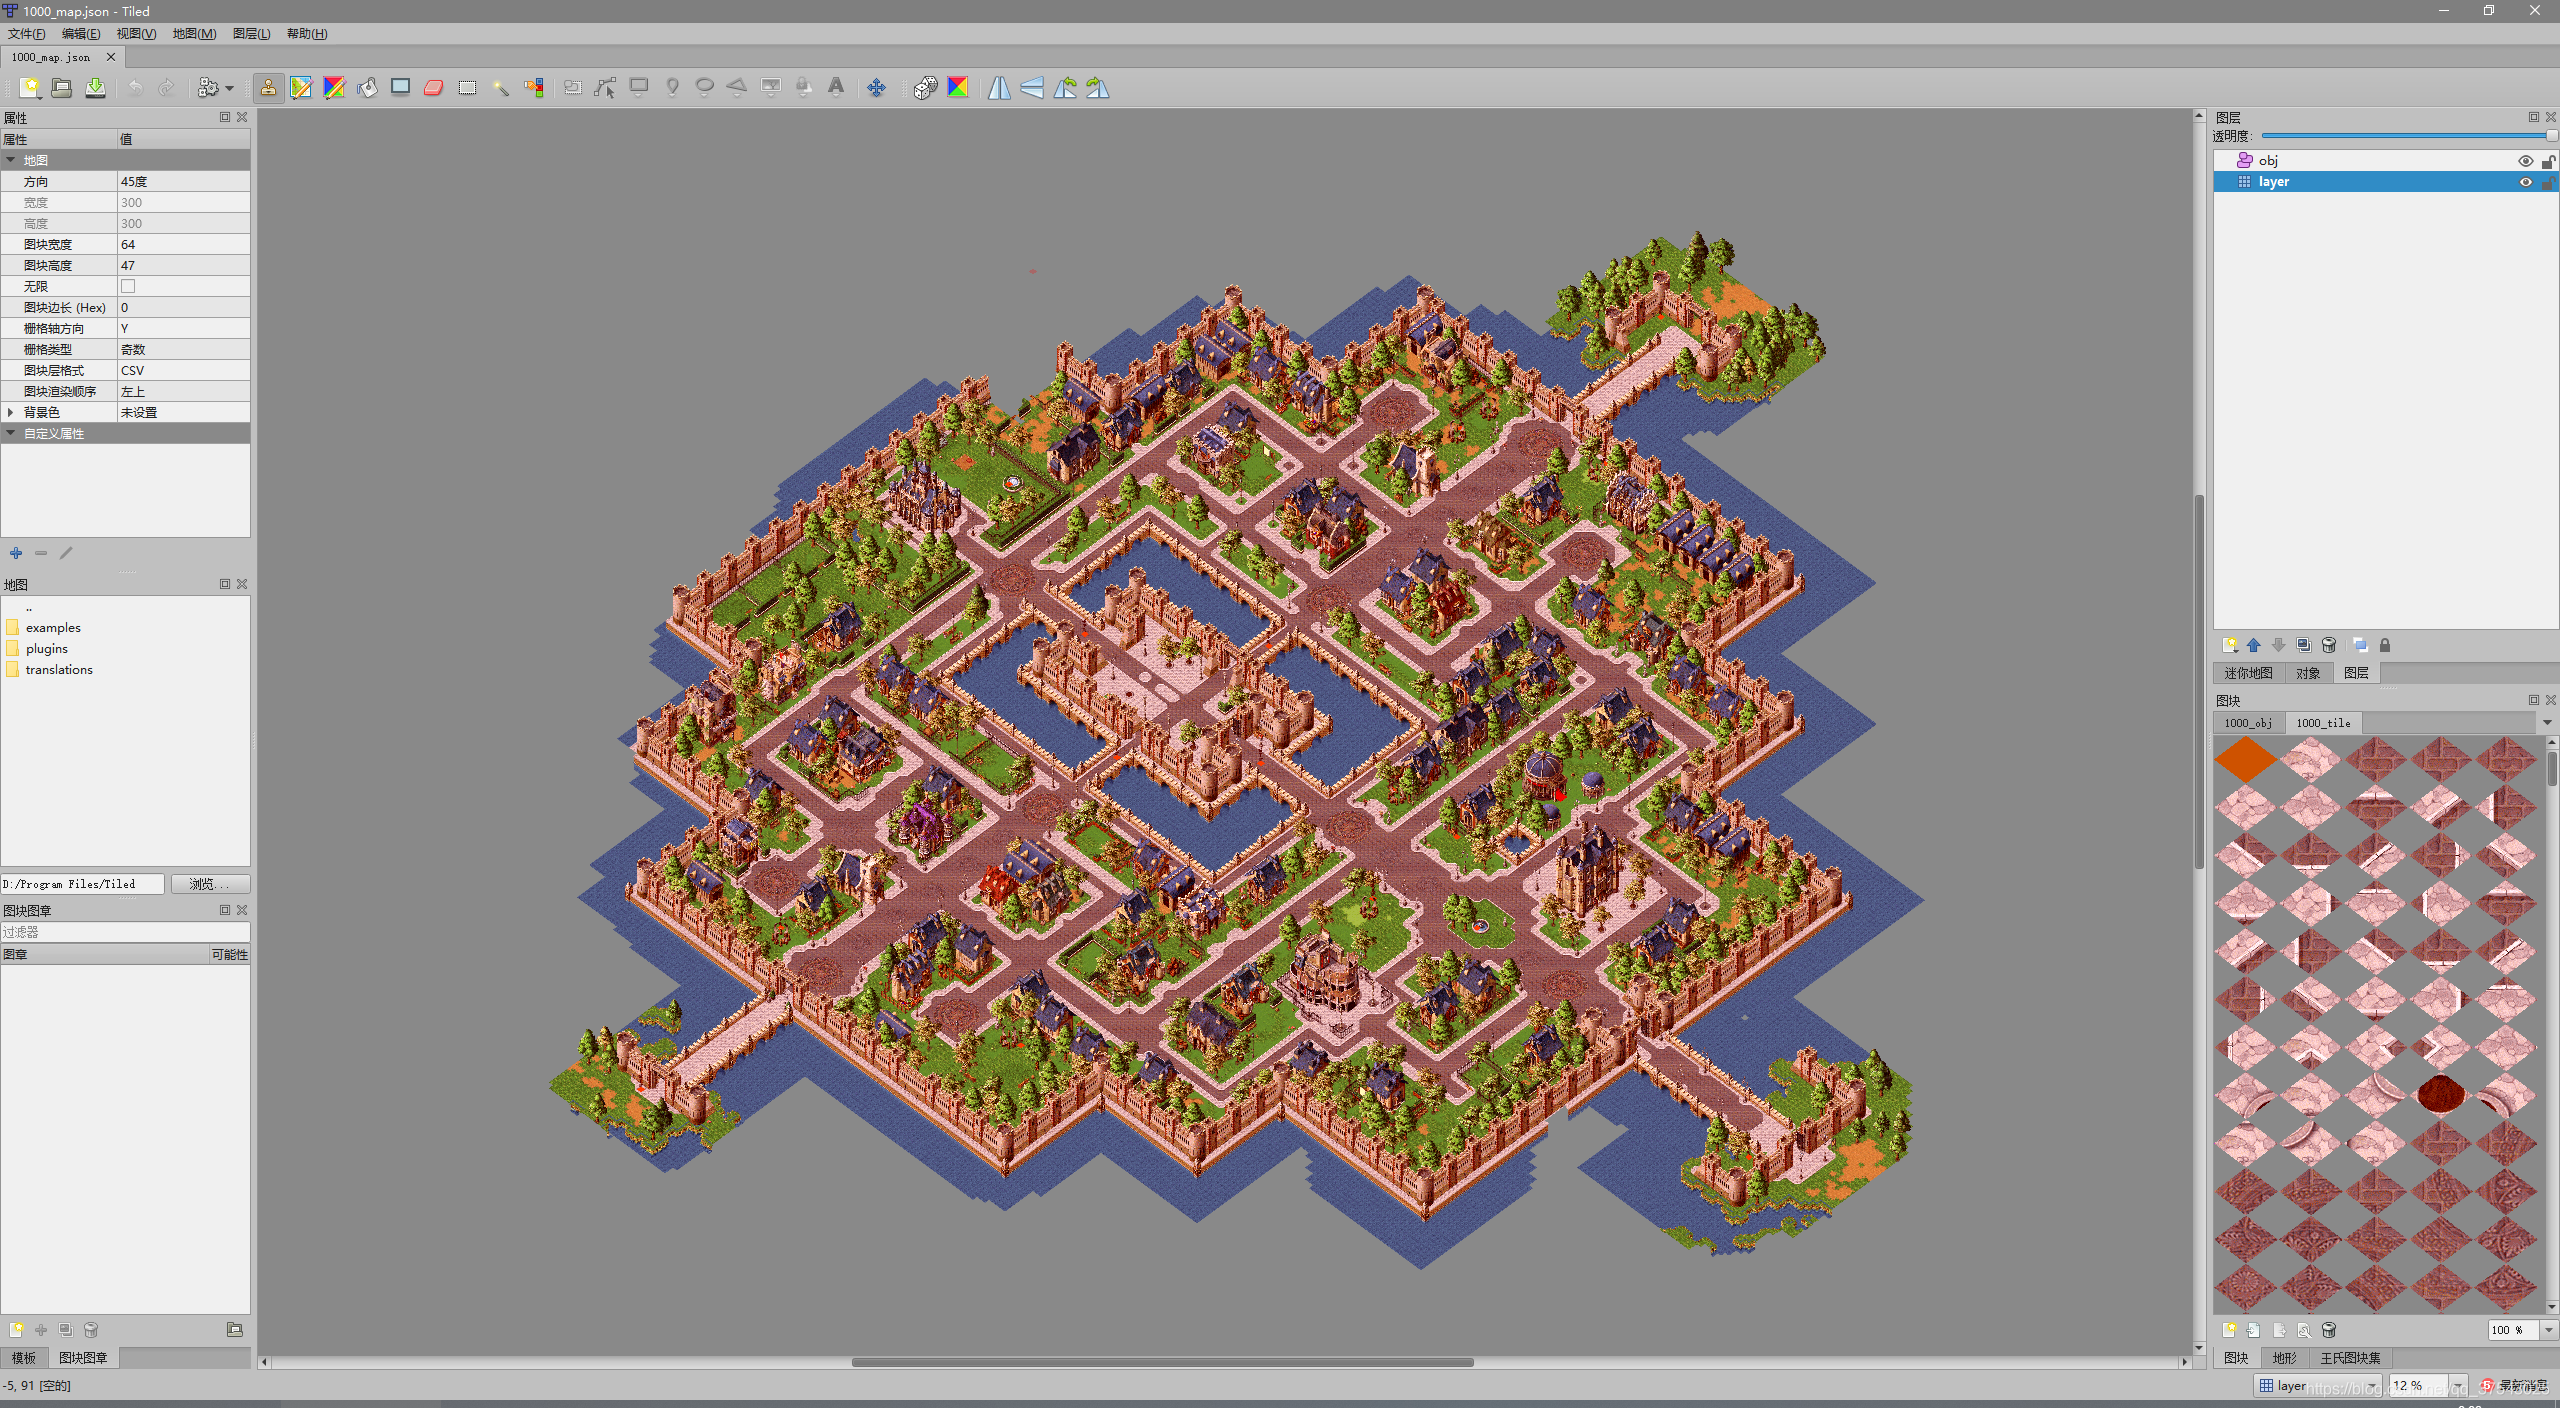2560x1408 pixels.
Task: Choose the Magic Wand selection tool
Action: tap(500, 88)
